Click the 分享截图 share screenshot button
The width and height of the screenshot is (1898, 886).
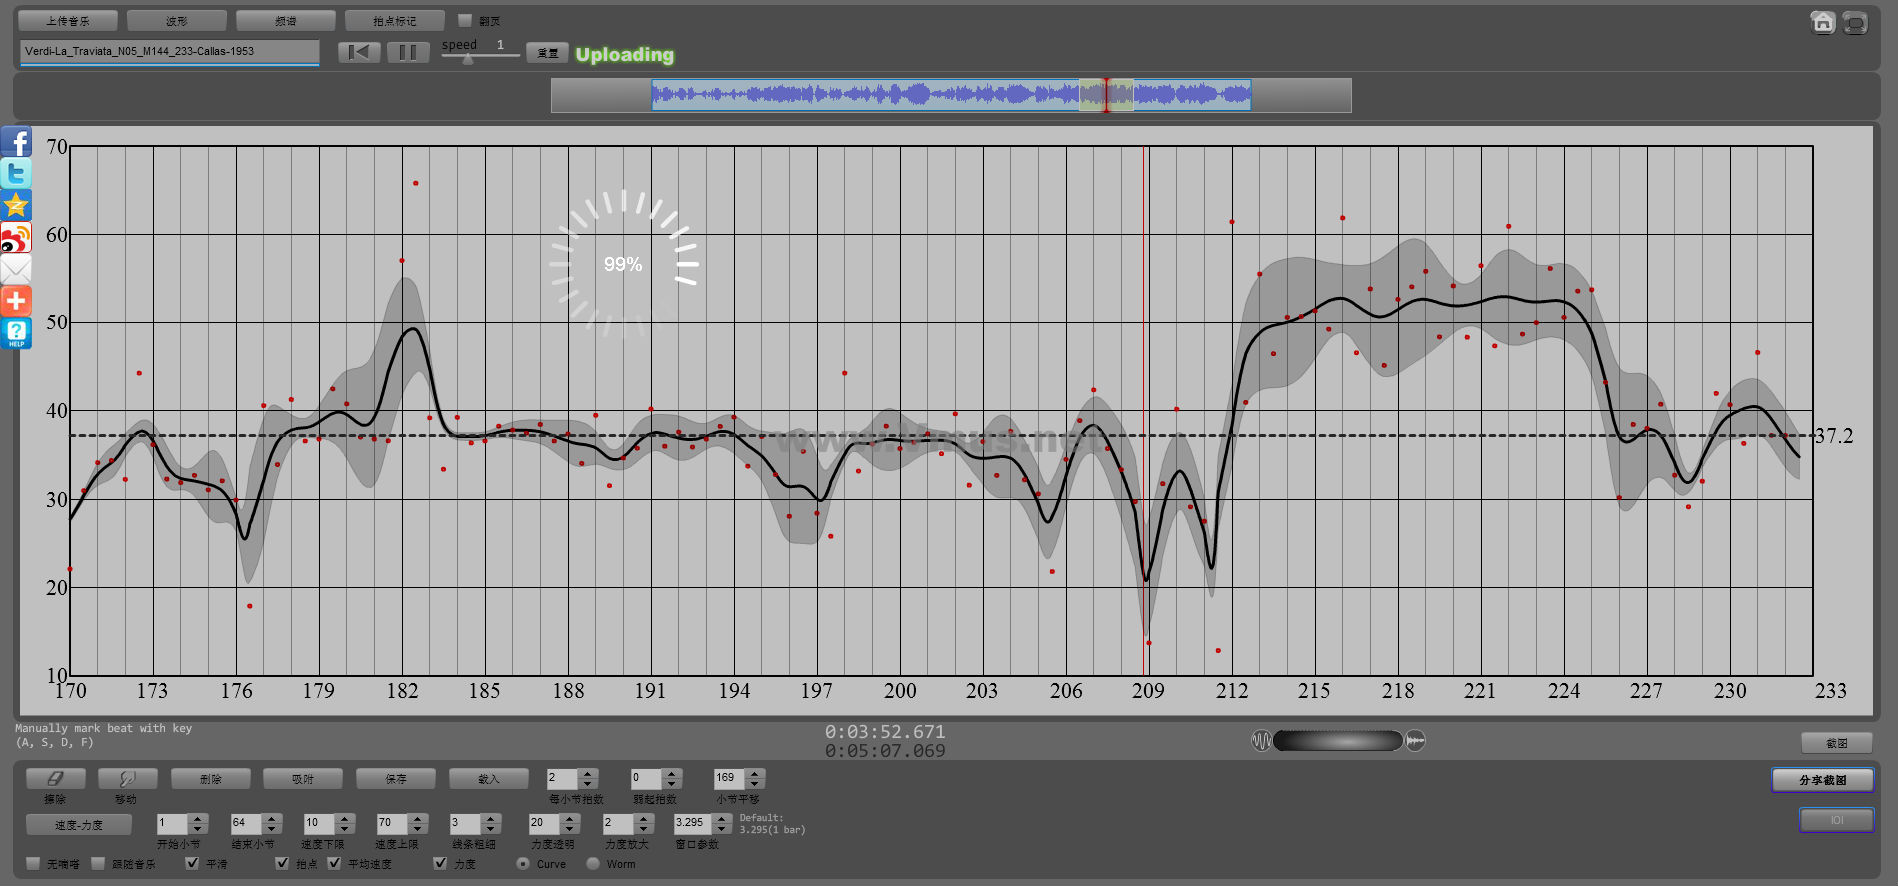[1822, 780]
